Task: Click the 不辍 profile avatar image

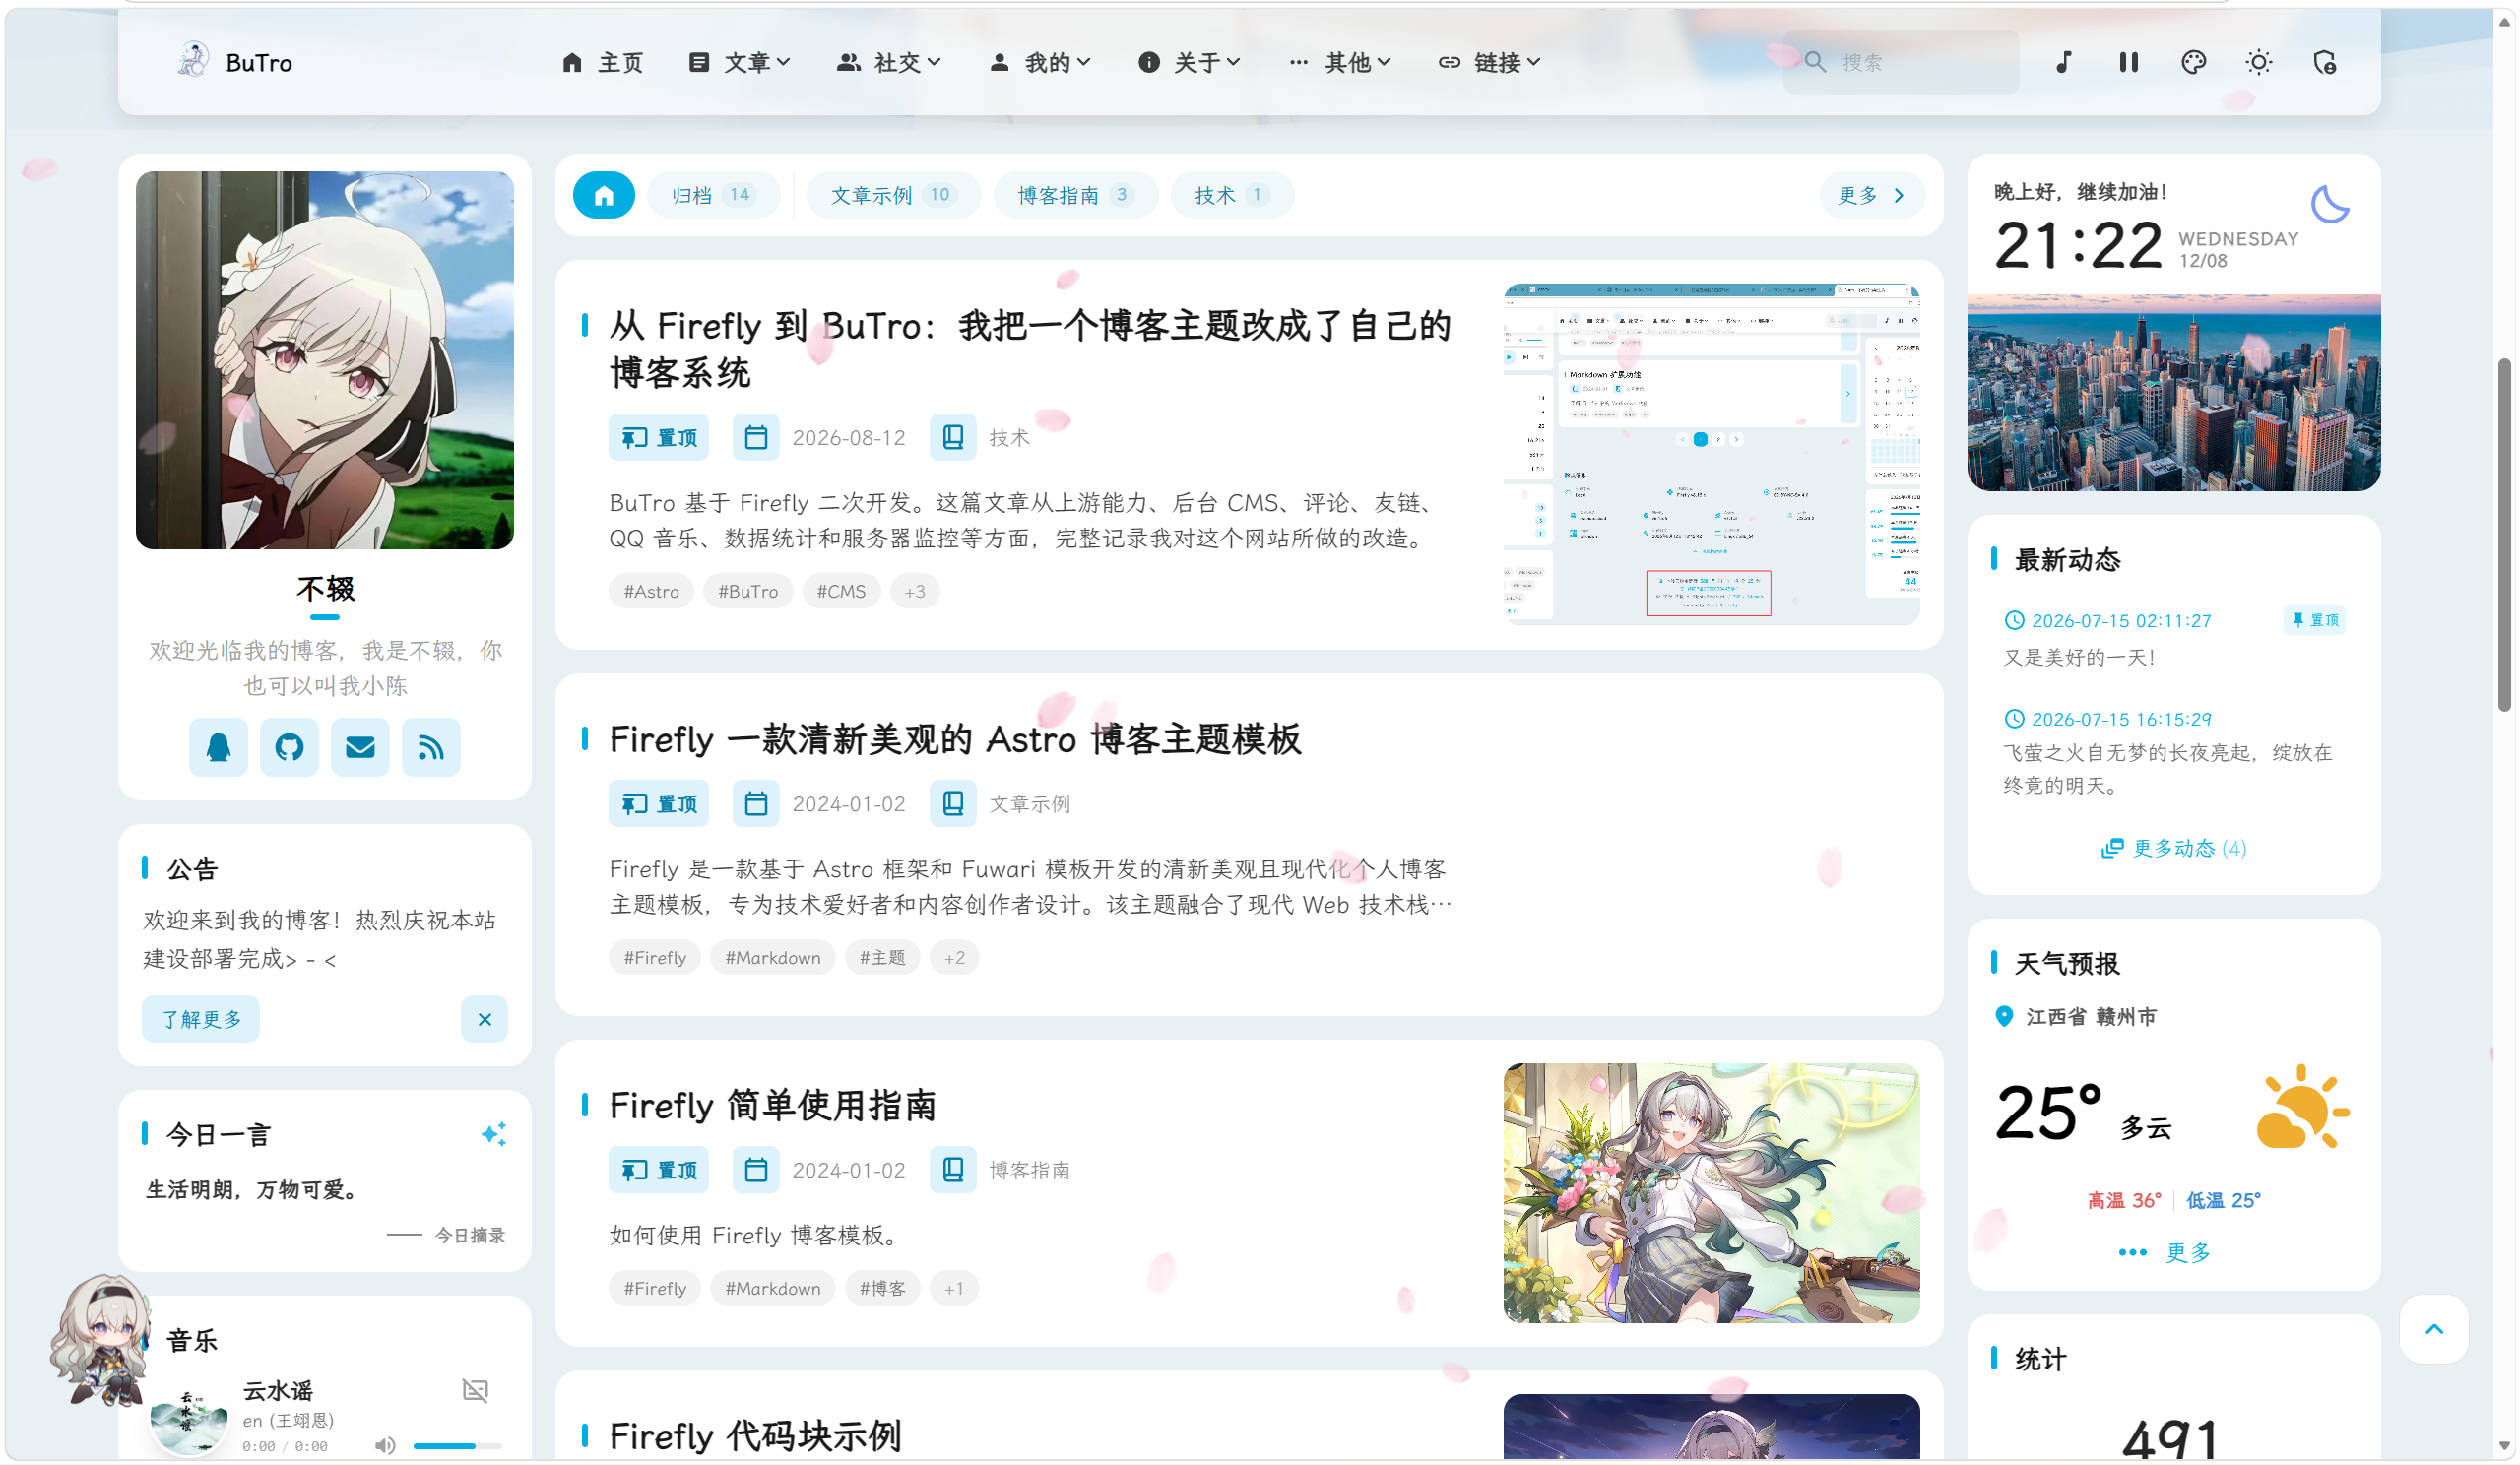Action: coord(325,360)
